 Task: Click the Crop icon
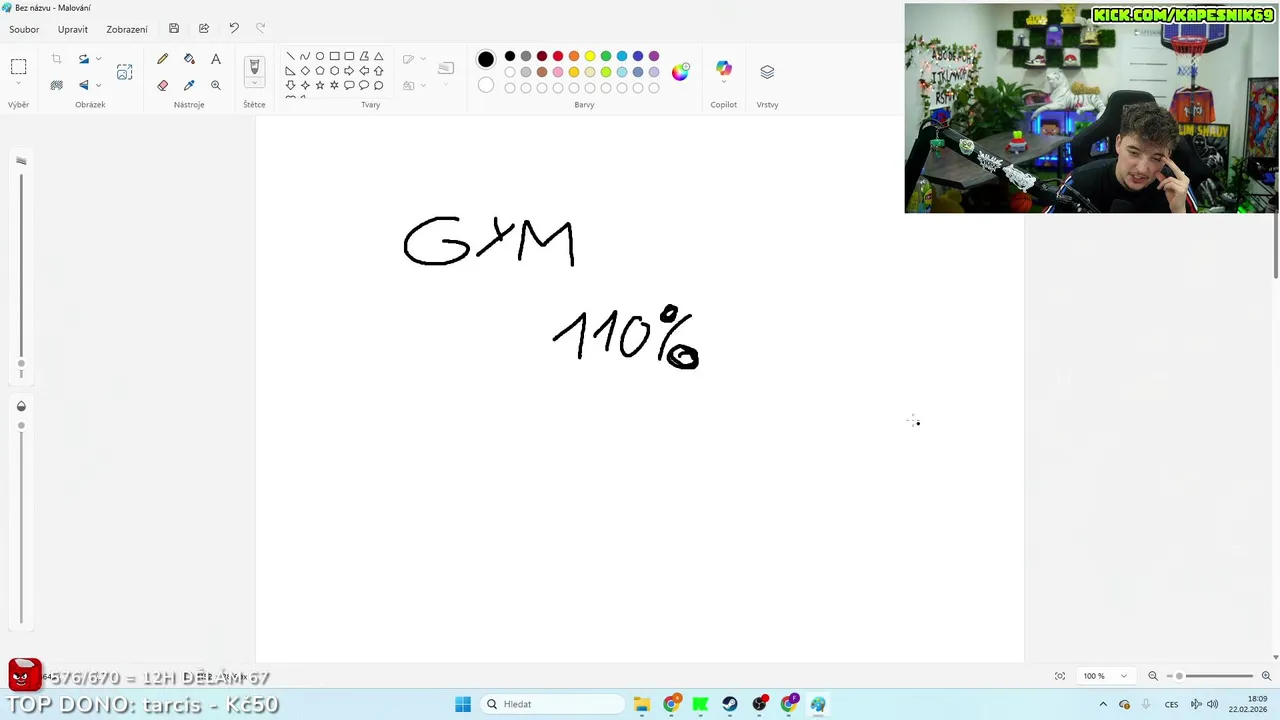click(56, 59)
